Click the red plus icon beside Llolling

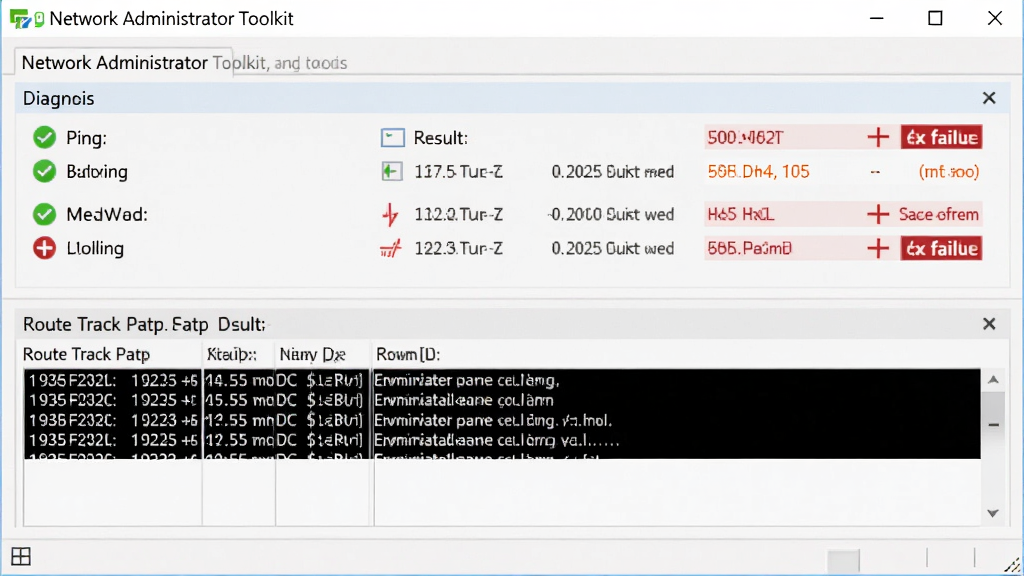point(44,248)
